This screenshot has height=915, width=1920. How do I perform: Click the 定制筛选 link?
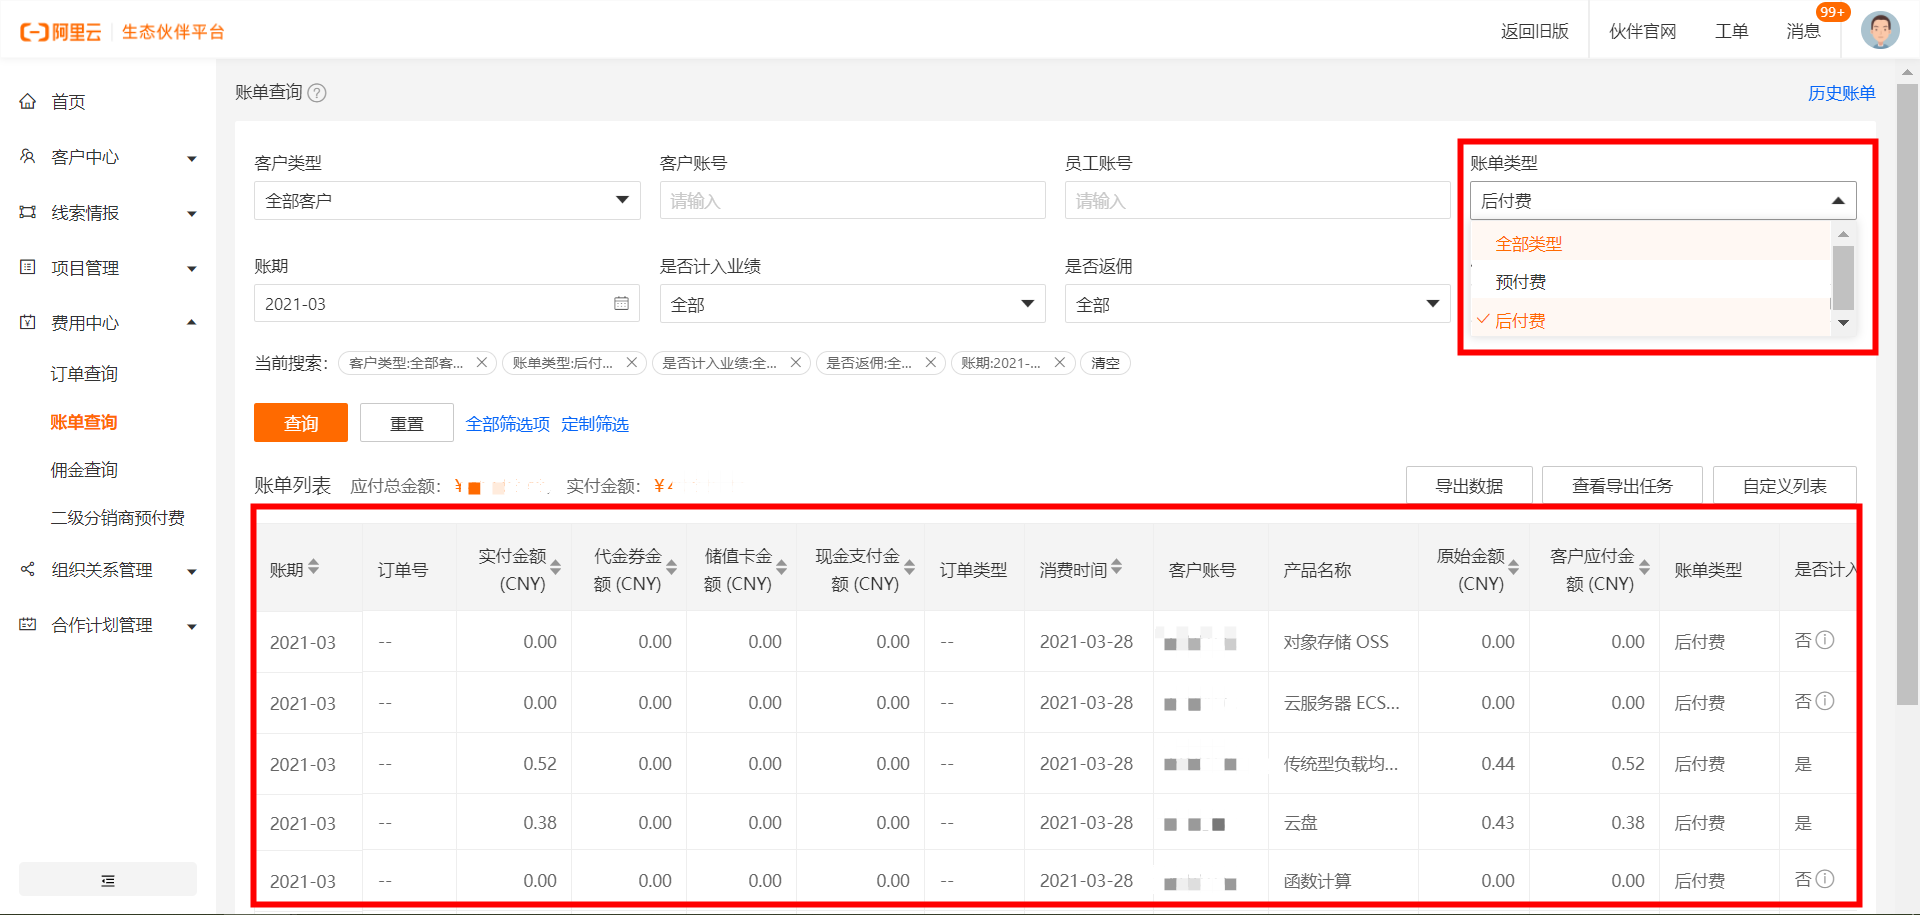595,424
